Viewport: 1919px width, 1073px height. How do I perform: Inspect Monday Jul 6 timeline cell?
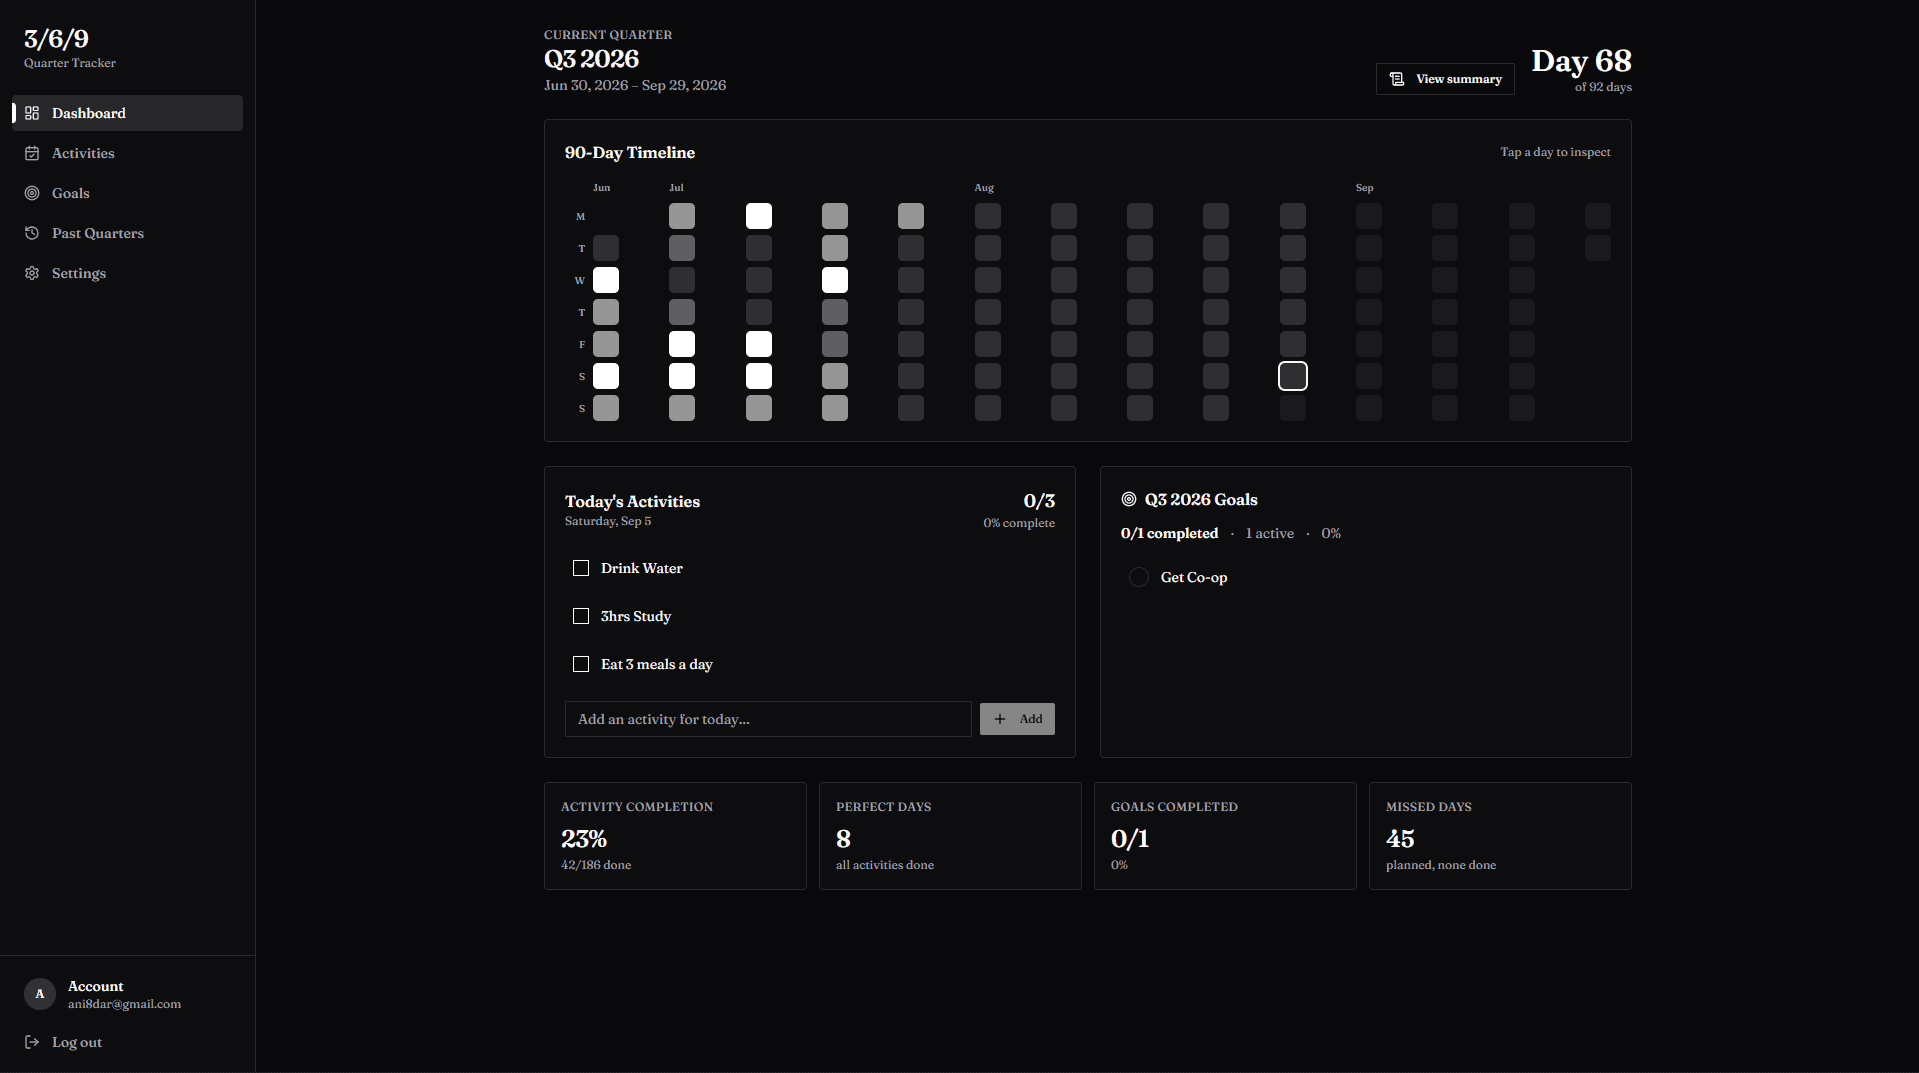pos(682,216)
